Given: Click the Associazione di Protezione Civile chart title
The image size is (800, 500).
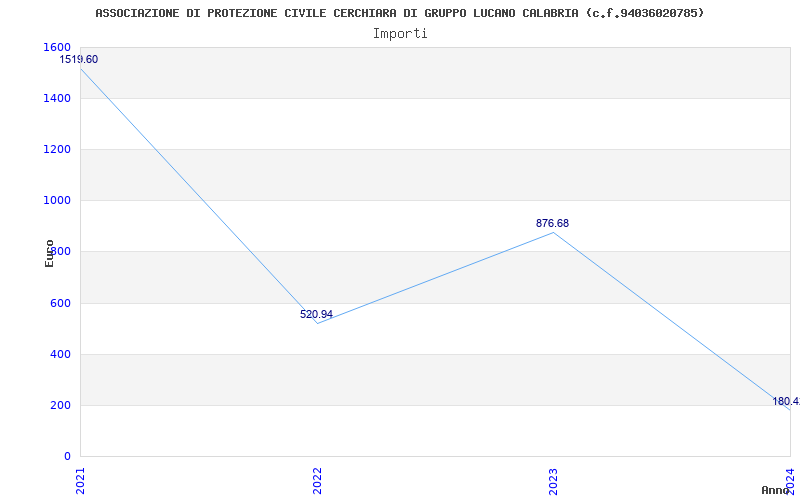Looking at the screenshot, I should pos(400,13).
